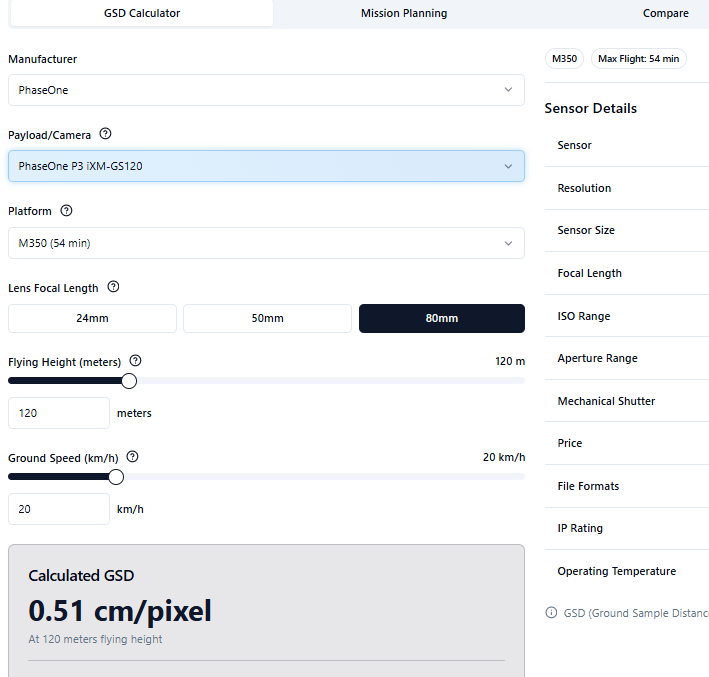709x677 pixels.
Task: Select the 80mm focal length option
Action: pyautogui.click(x=442, y=318)
